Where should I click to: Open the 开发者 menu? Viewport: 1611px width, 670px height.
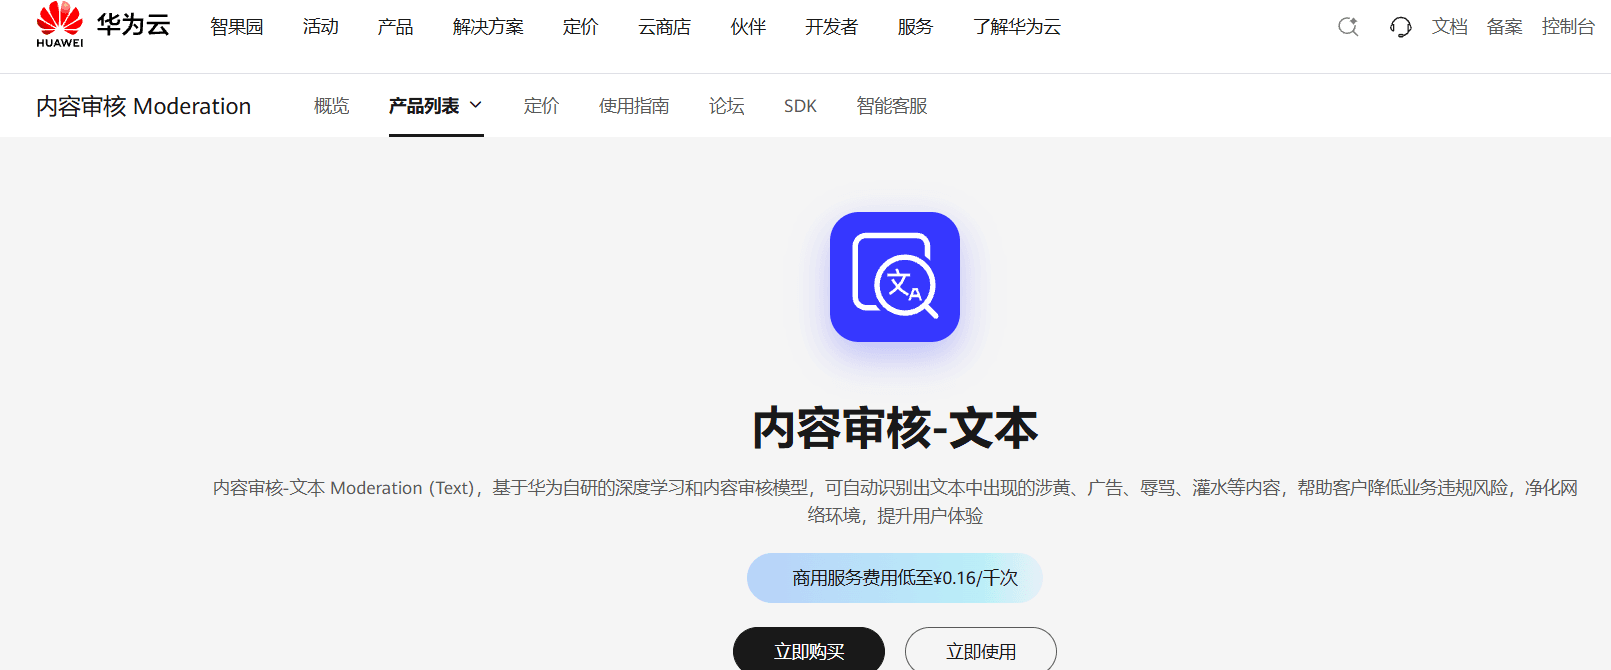pos(831,27)
